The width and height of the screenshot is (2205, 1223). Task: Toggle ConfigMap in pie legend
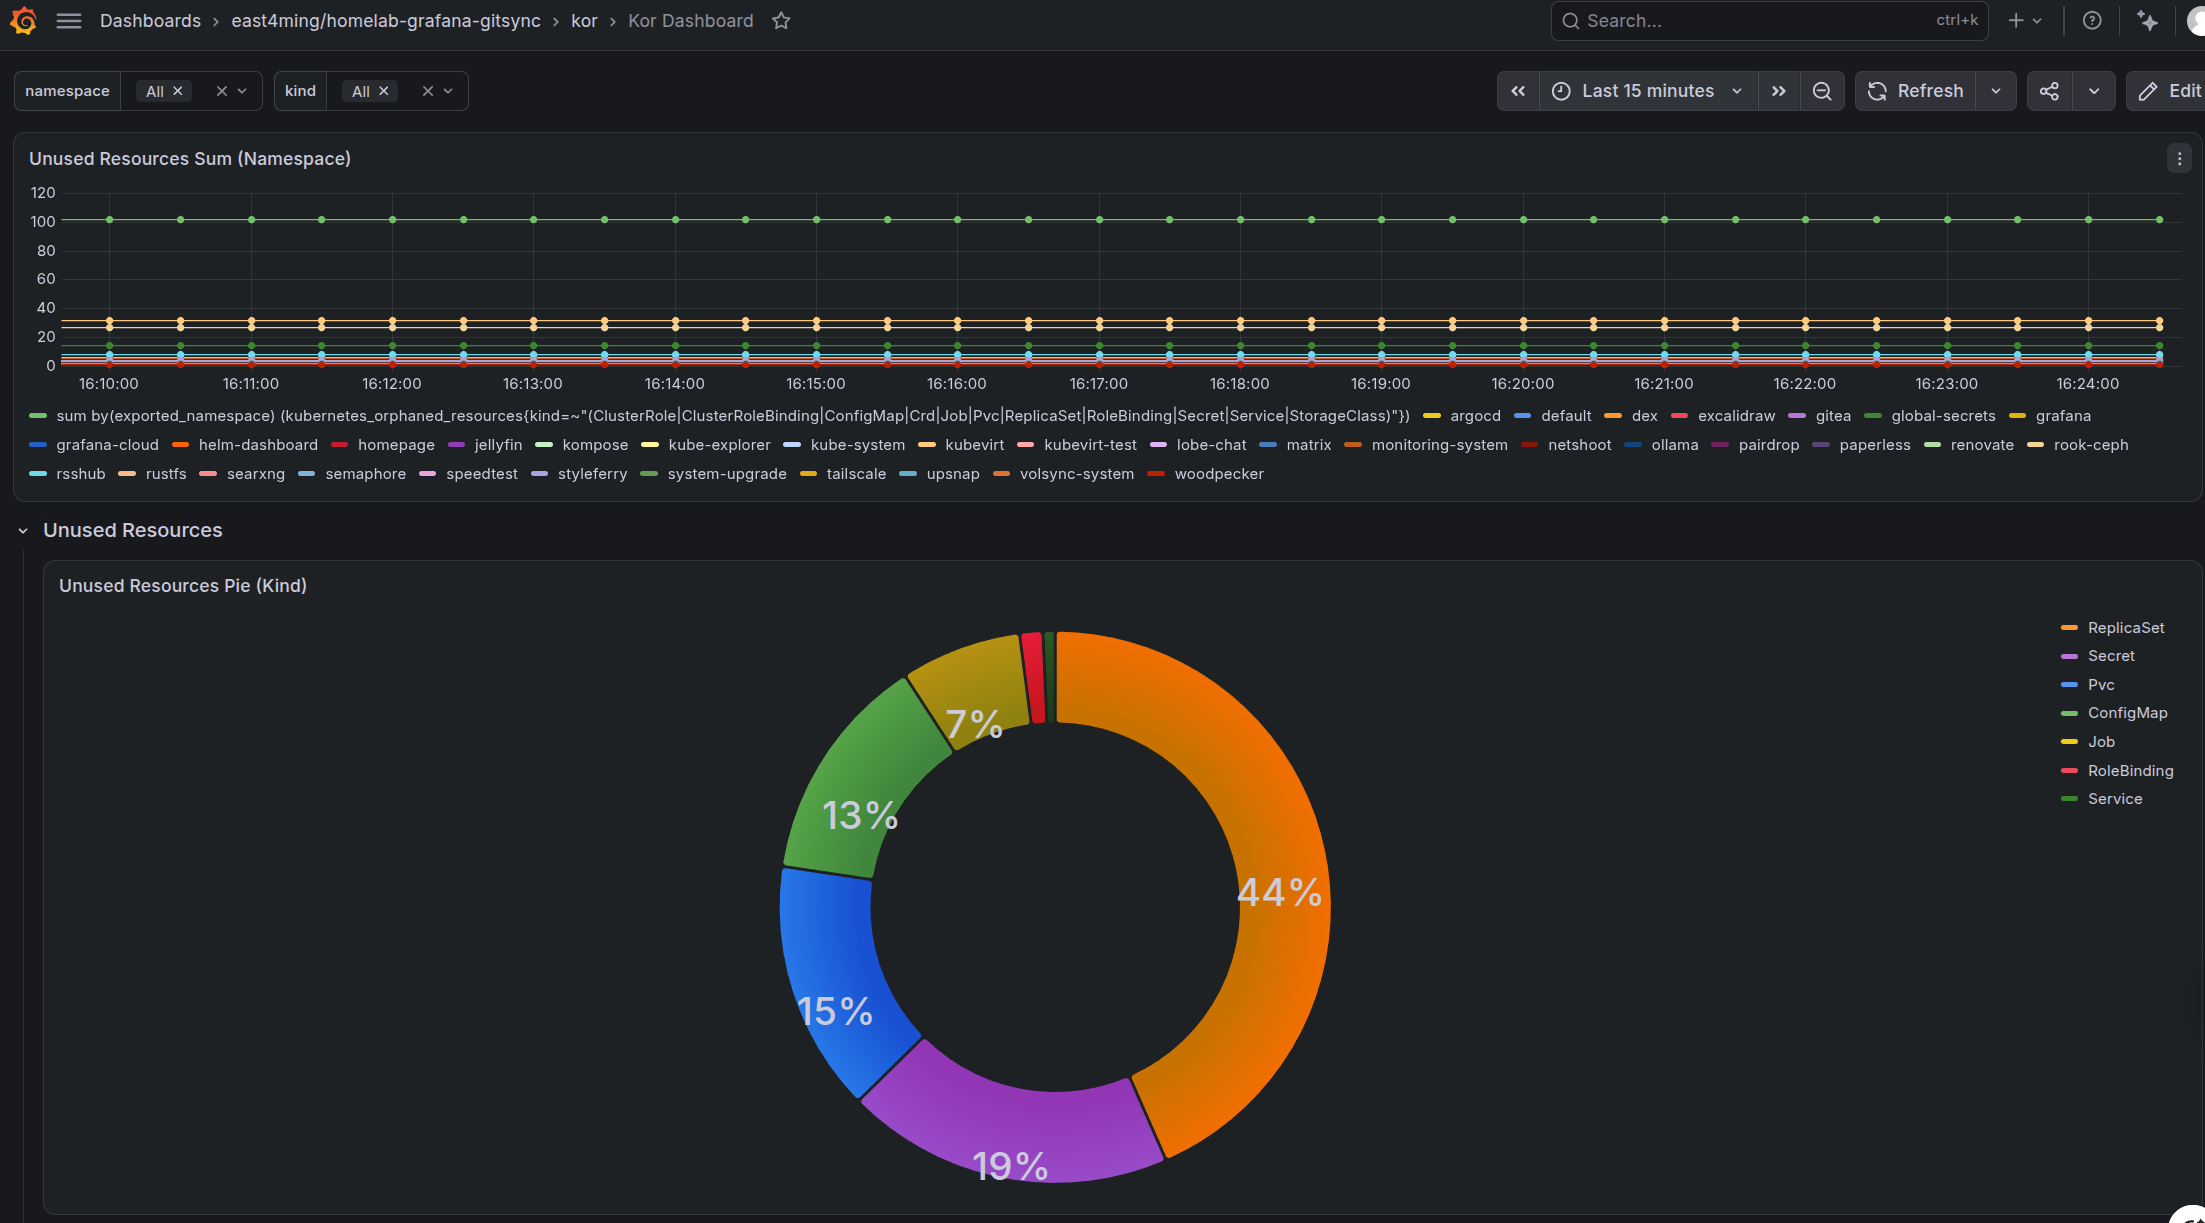click(2127, 713)
